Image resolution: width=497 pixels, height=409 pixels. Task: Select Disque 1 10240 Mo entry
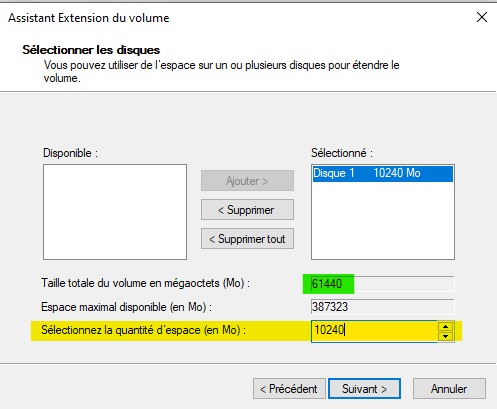383,173
